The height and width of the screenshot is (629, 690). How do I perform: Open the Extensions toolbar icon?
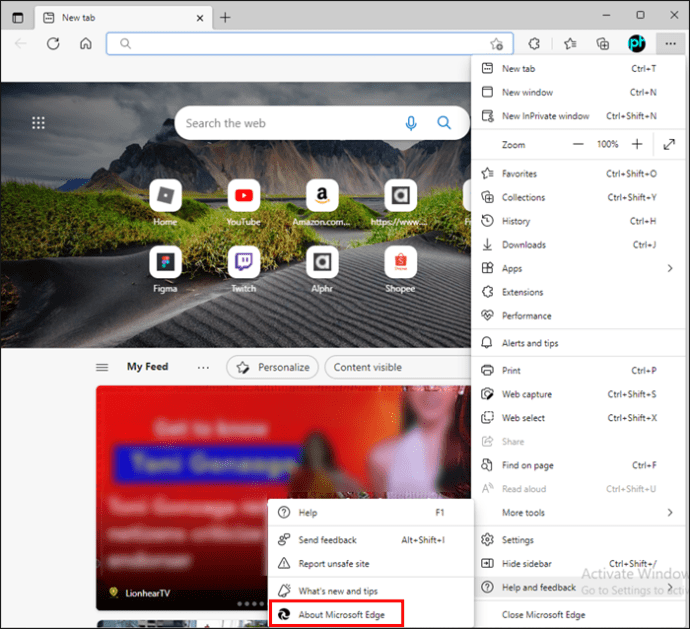click(x=534, y=44)
